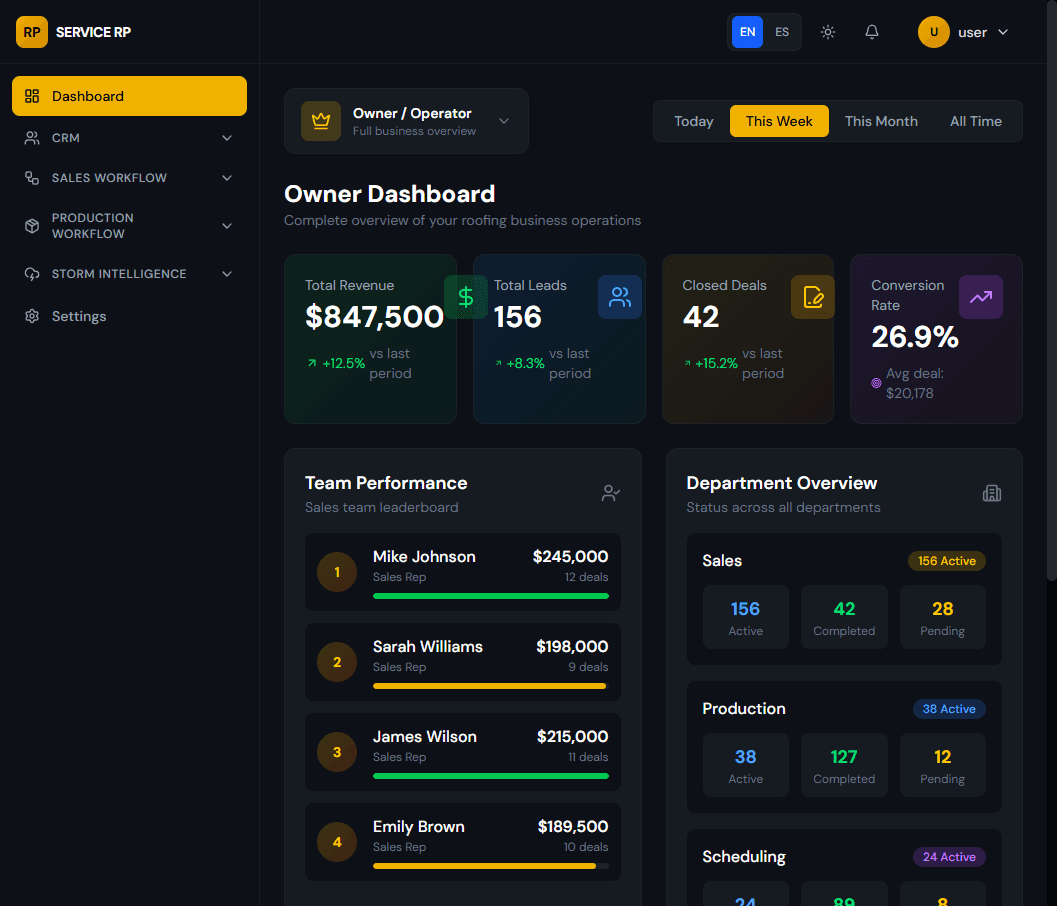Switch language to ES
Viewport: 1057px width, 906px height.
782,32
